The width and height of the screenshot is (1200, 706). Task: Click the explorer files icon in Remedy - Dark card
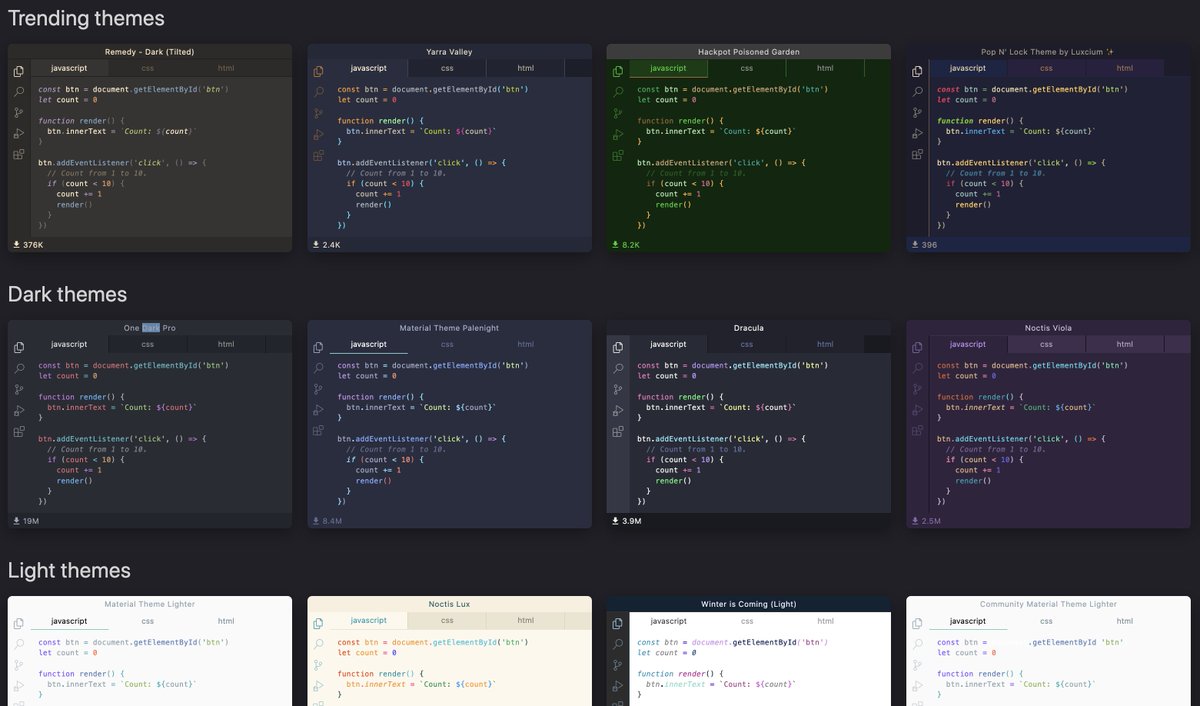[x=19, y=71]
